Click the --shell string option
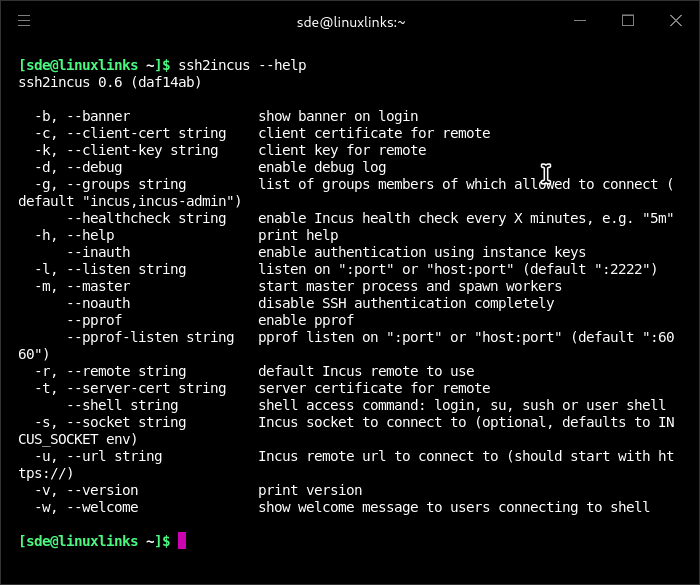The height and width of the screenshot is (585, 700). point(122,405)
